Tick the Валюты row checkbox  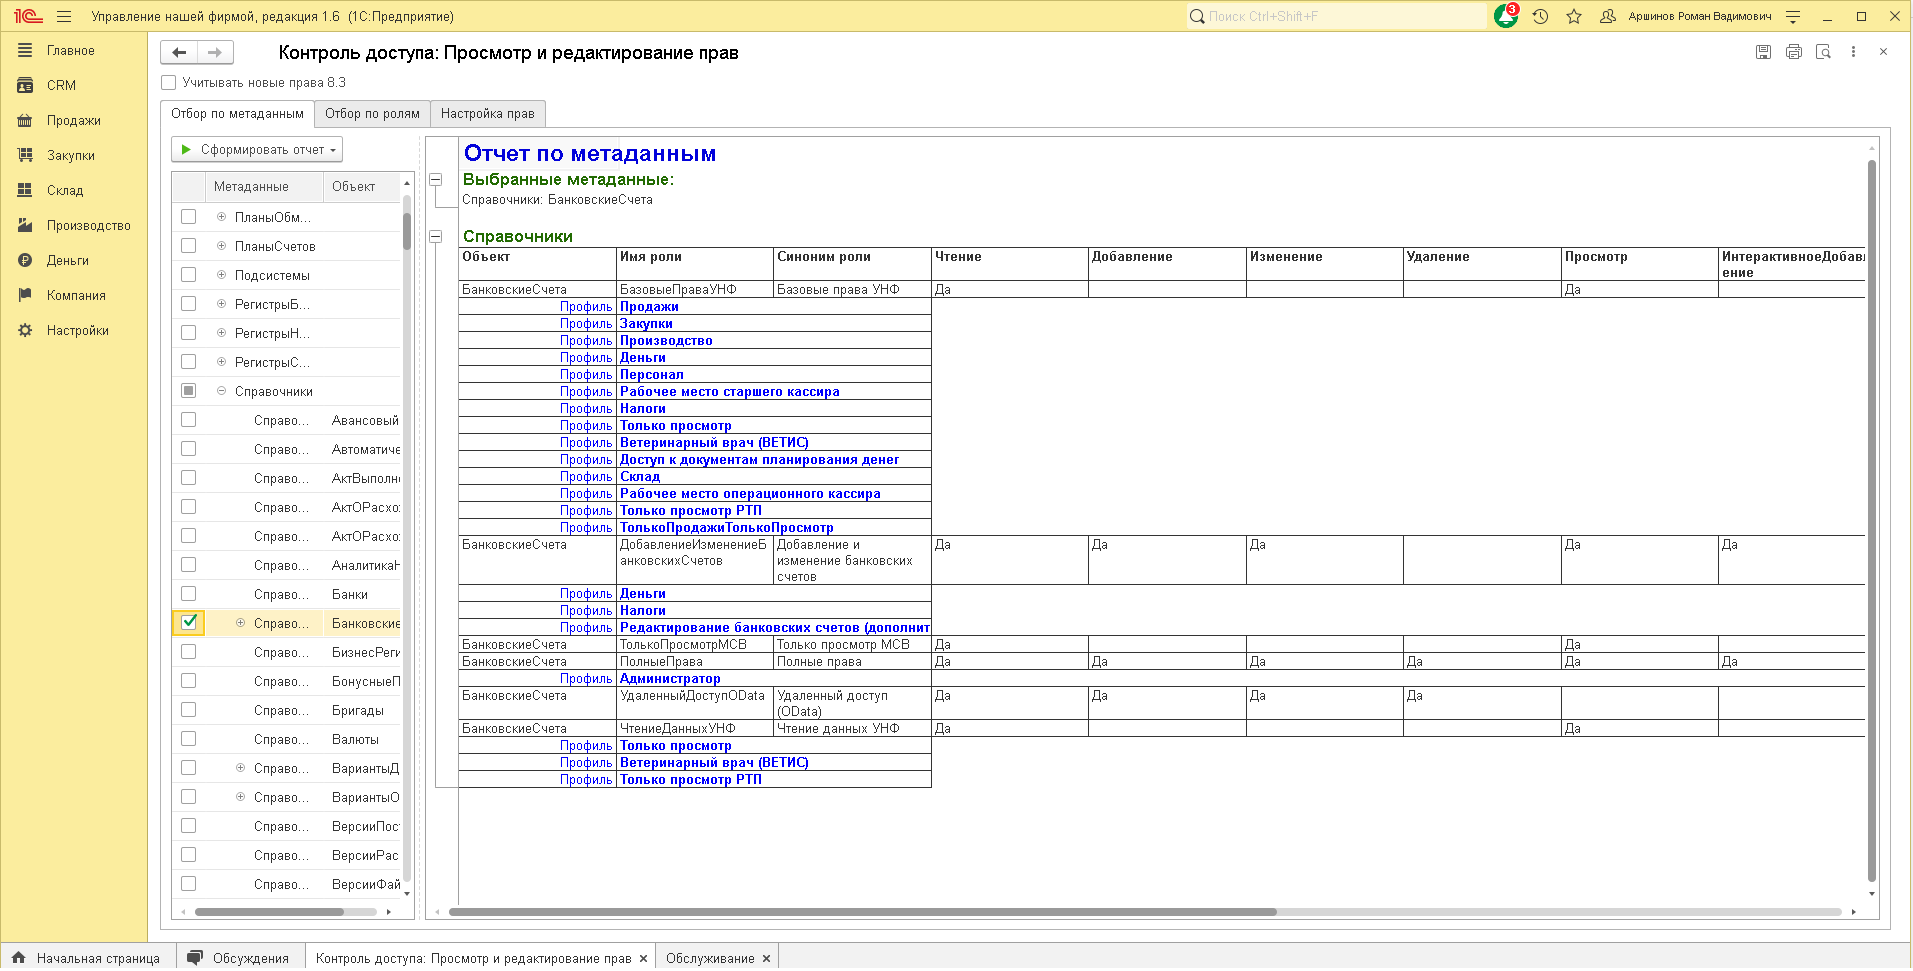point(188,739)
